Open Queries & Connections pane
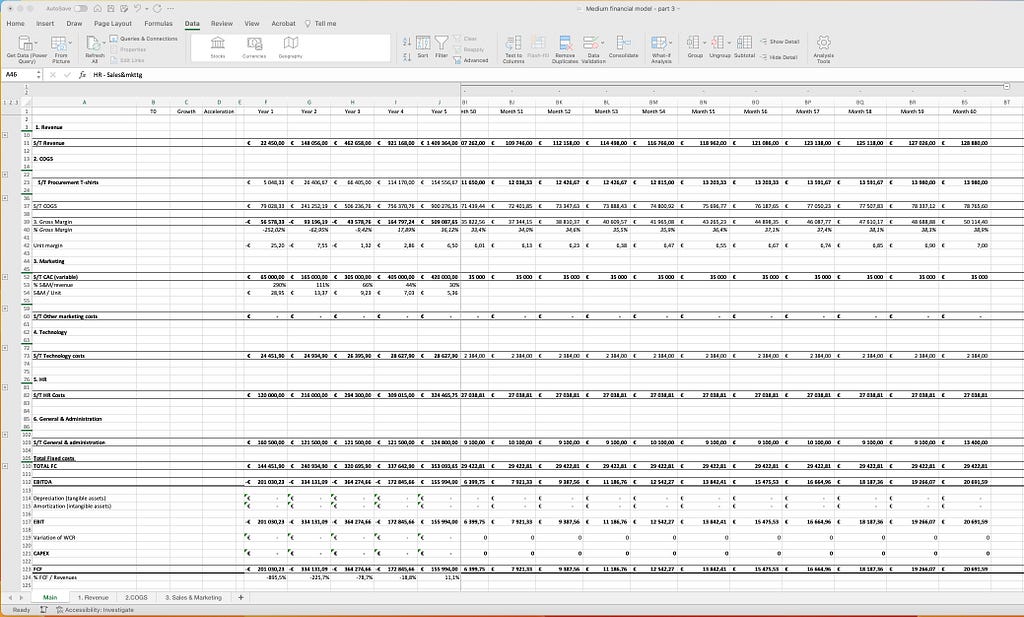This screenshot has height=617, width=1024. (x=144, y=39)
